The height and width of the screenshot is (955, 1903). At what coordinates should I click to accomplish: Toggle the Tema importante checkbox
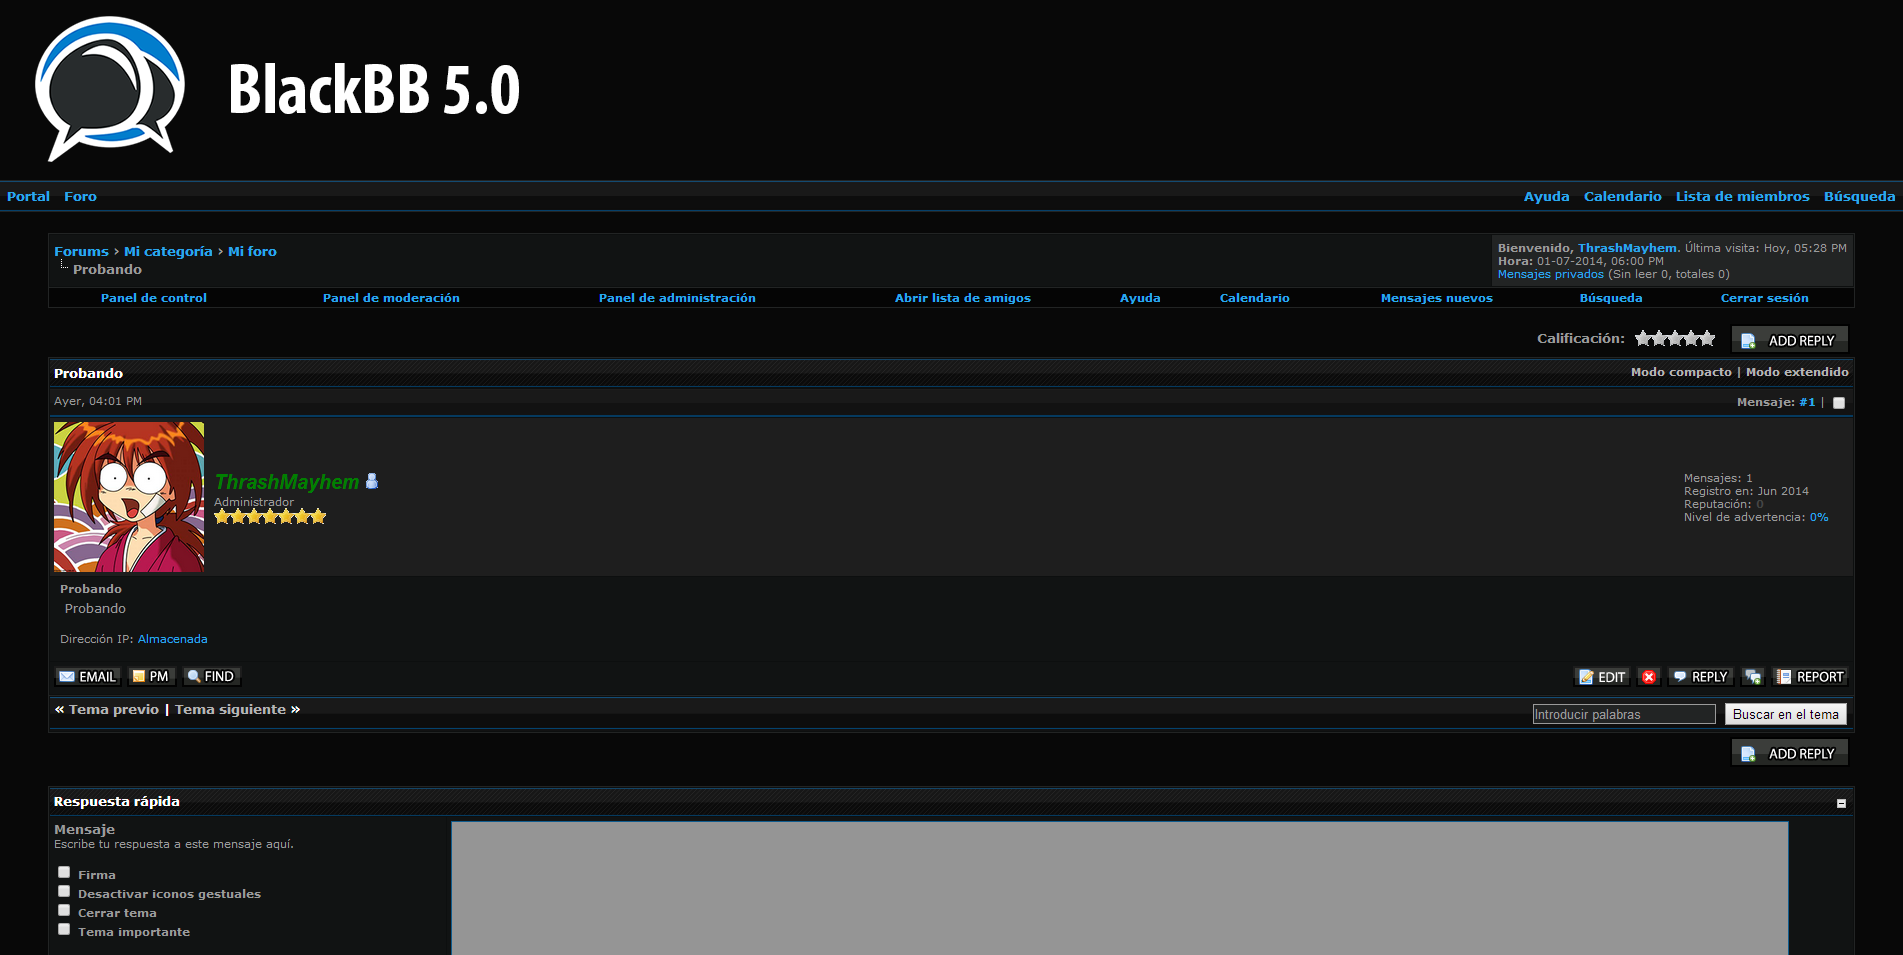pos(64,929)
